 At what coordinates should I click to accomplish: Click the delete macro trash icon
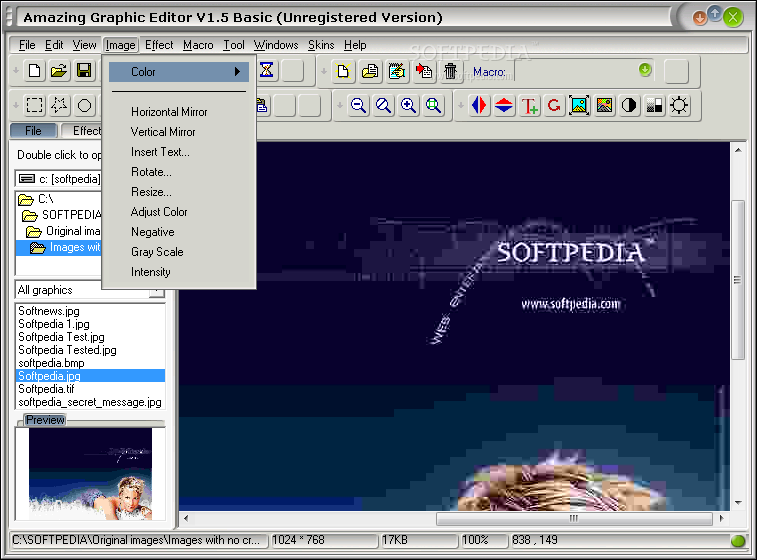pos(450,71)
